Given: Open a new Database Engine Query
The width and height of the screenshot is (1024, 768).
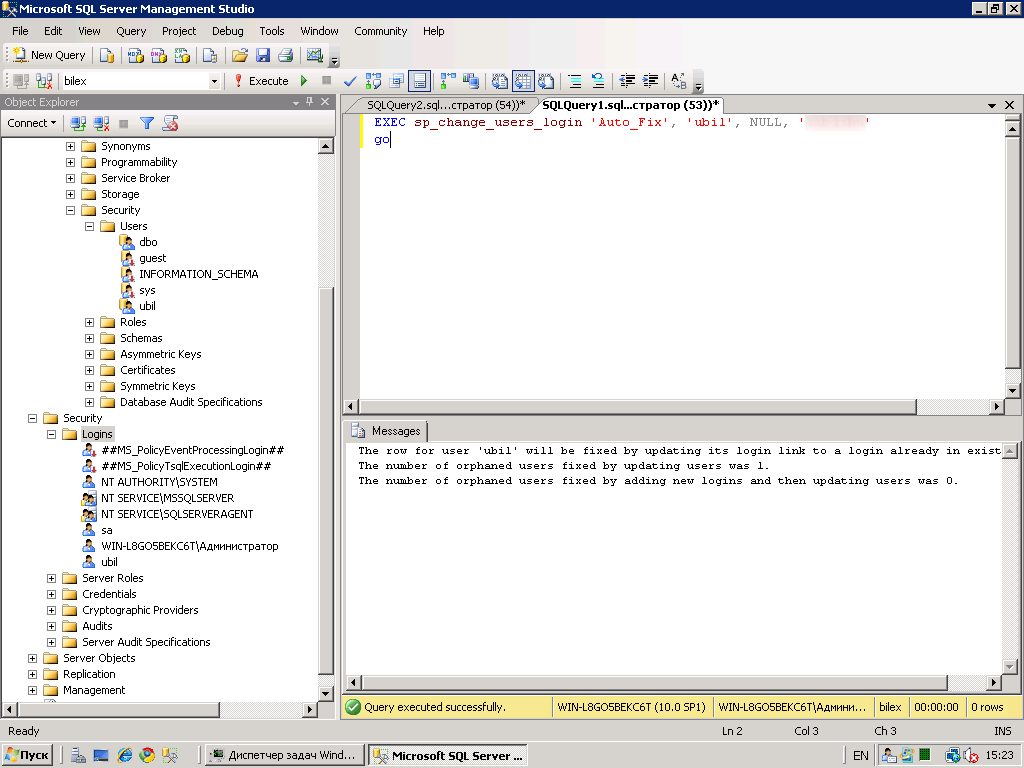Looking at the screenshot, I should point(107,56).
